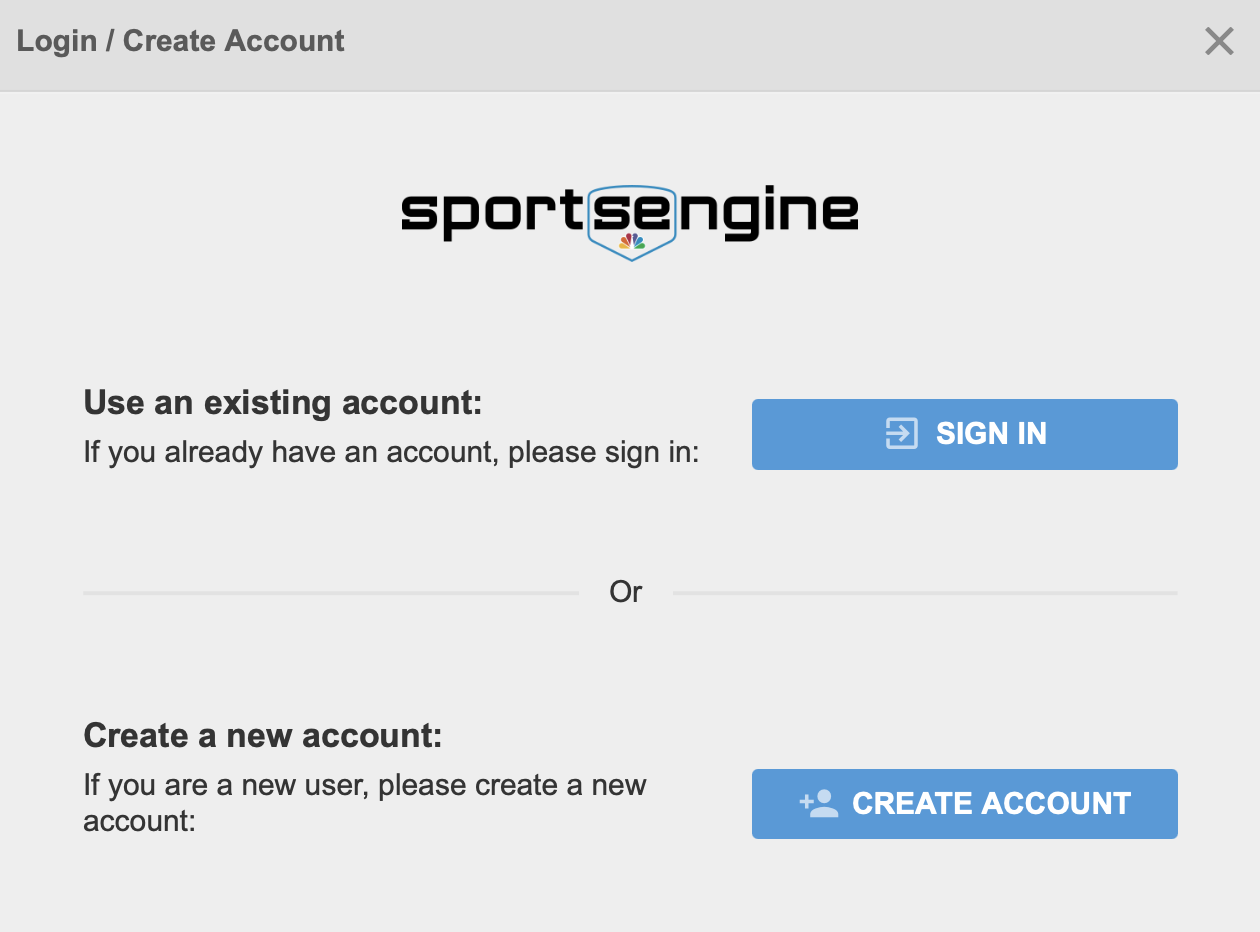Screen dimensions: 1260x932
Task: Click 'If you already have an account' text
Action: [x=391, y=452]
